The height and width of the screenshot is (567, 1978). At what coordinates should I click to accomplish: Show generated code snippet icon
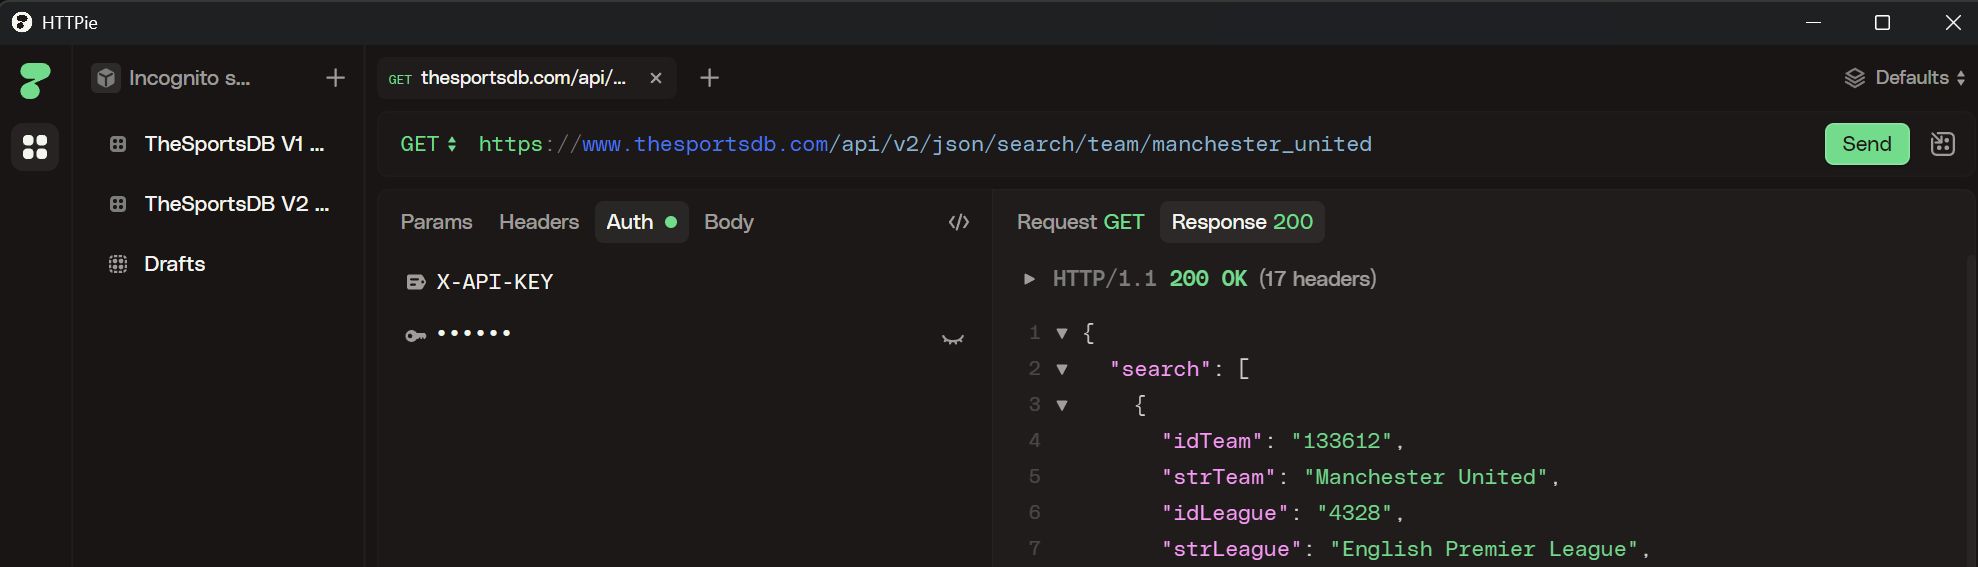pyautogui.click(x=958, y=222)
